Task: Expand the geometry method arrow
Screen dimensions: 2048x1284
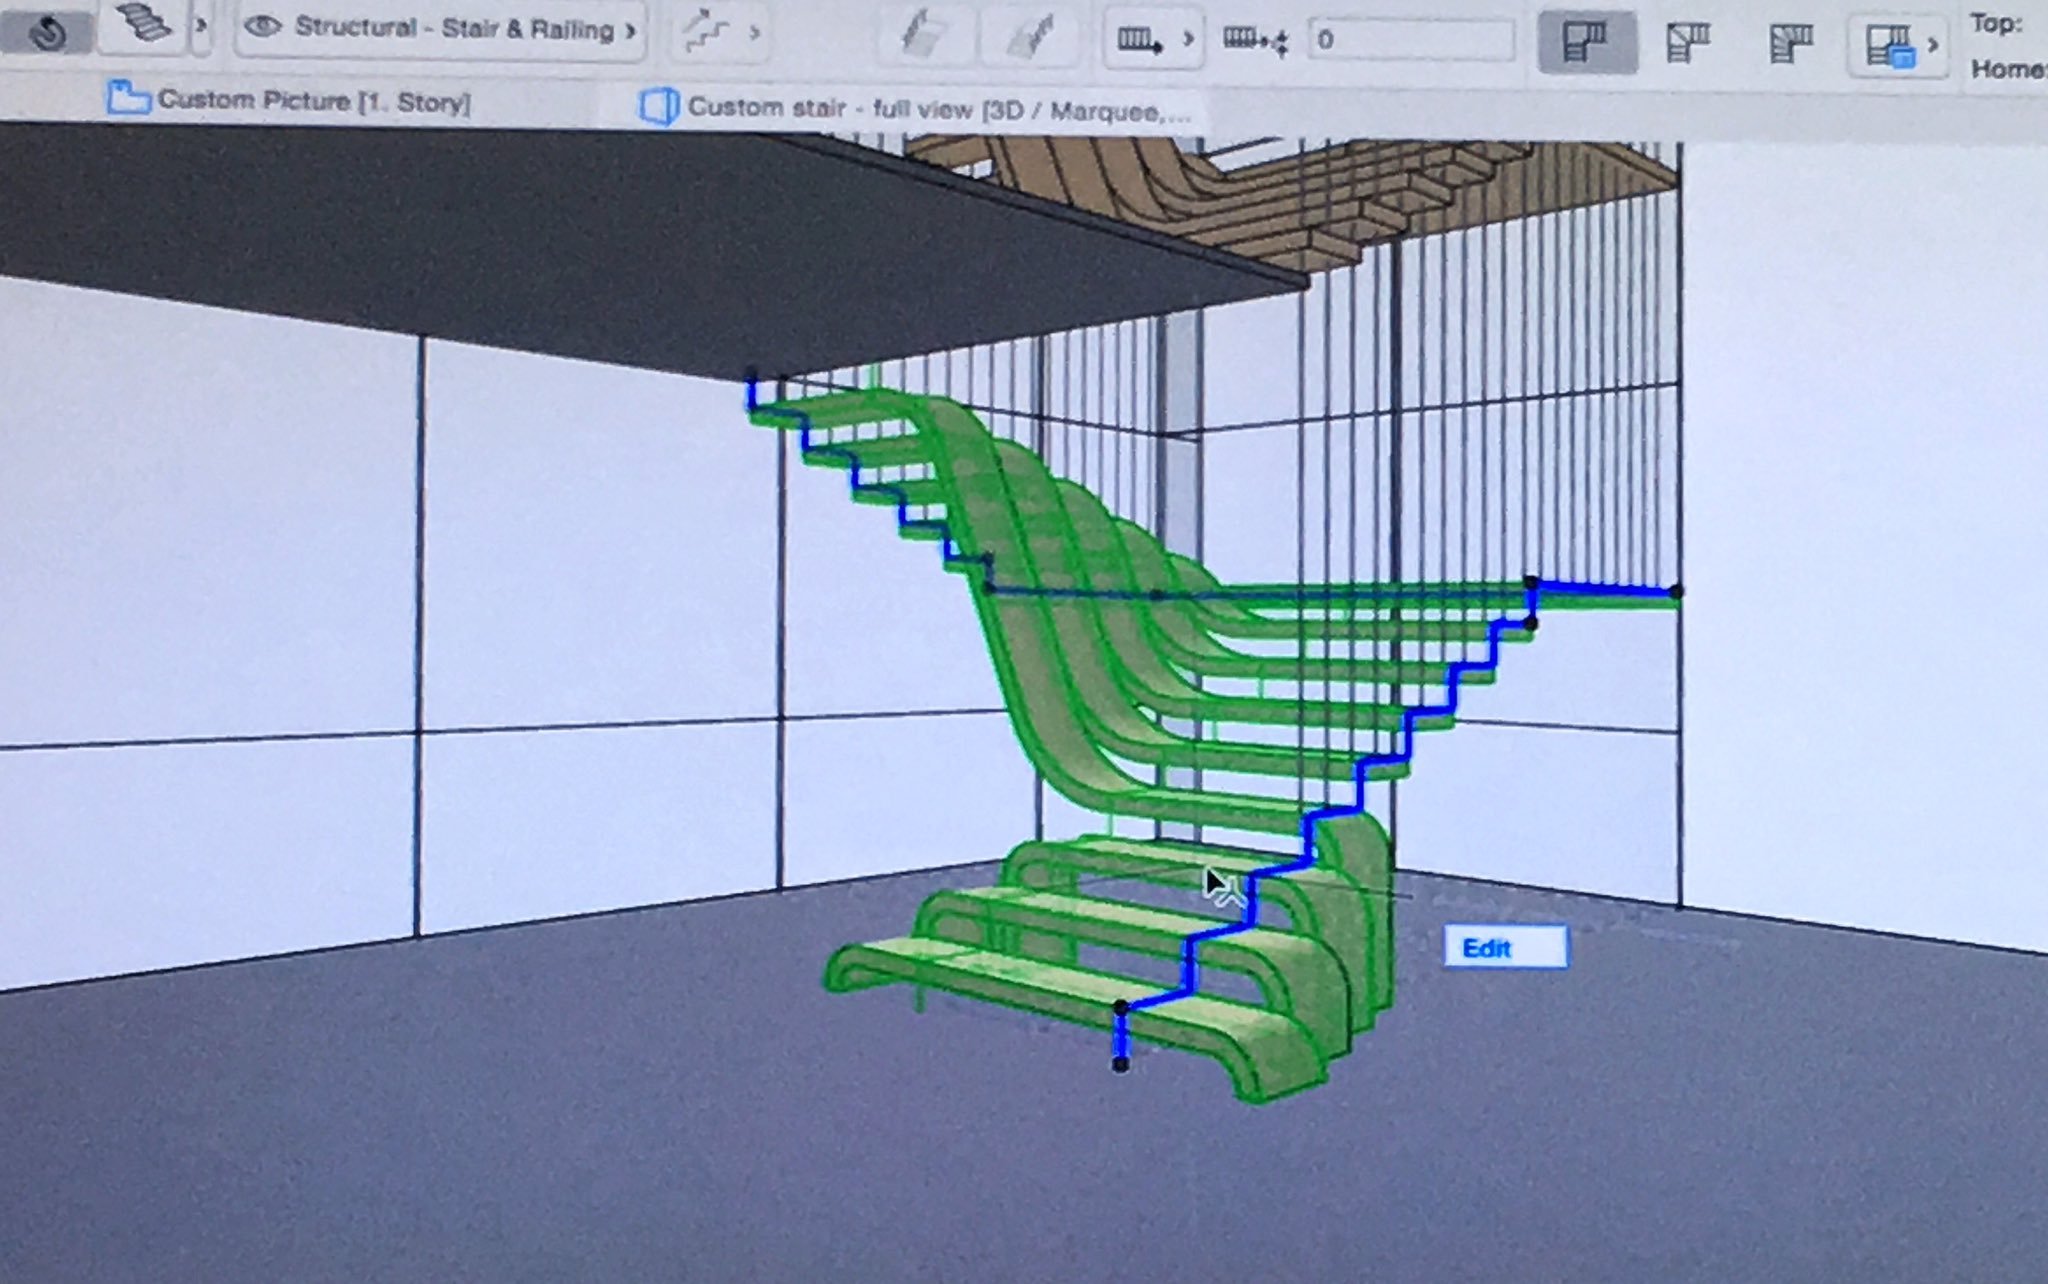Action: [755, 33]
